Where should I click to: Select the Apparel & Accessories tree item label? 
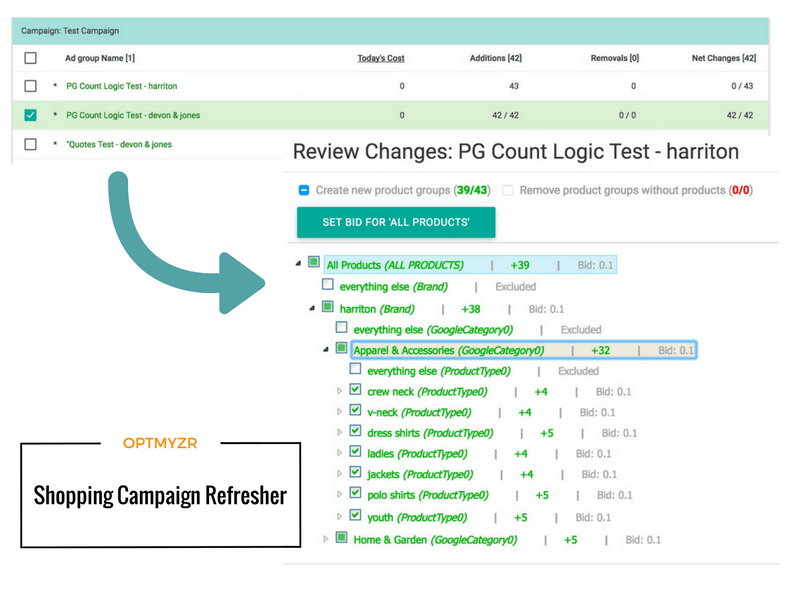point(448,350)
